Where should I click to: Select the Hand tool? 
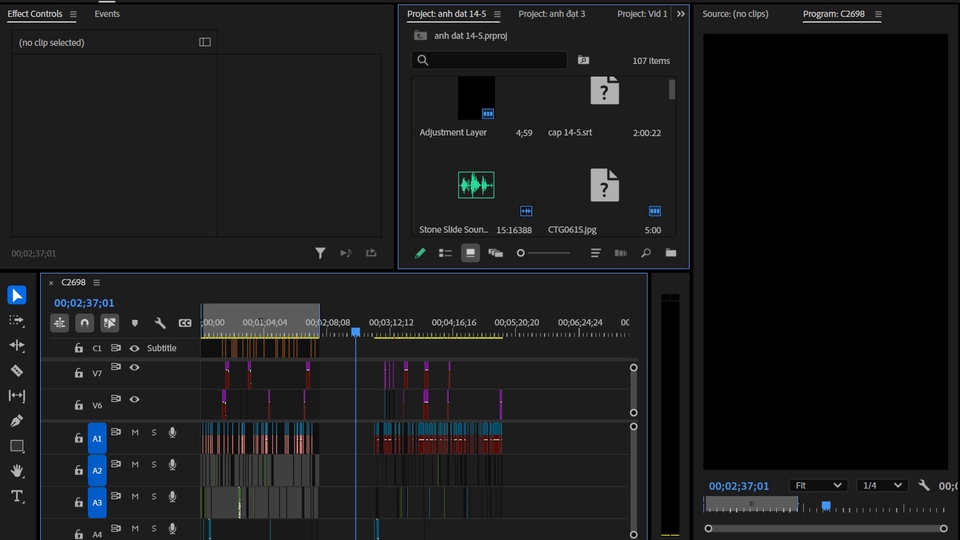(x=17, y=471)
